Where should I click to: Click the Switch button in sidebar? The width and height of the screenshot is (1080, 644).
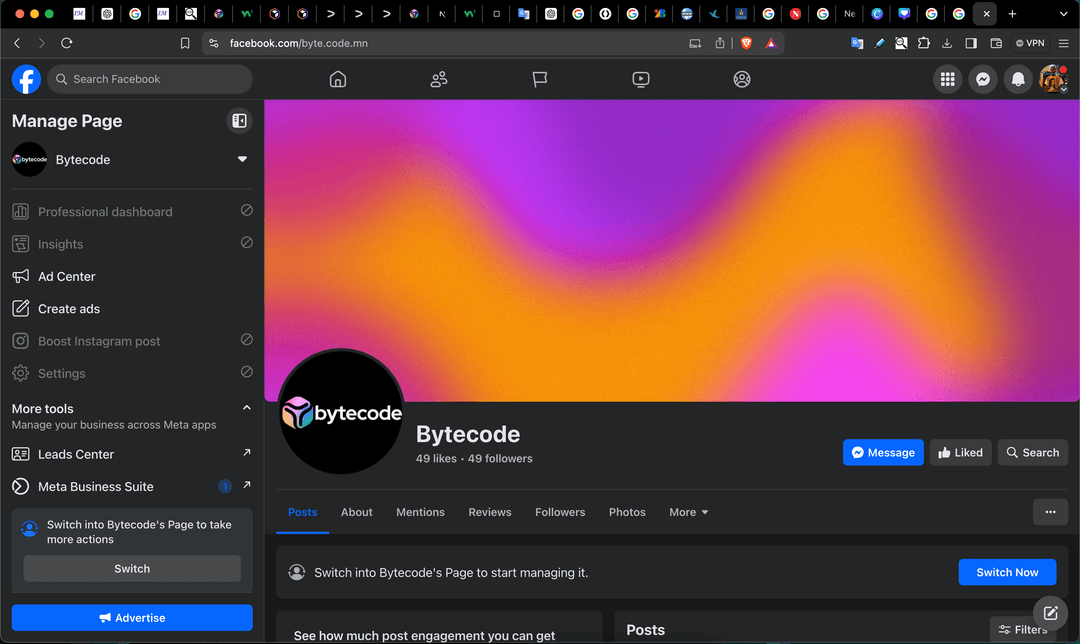point(132,569)
